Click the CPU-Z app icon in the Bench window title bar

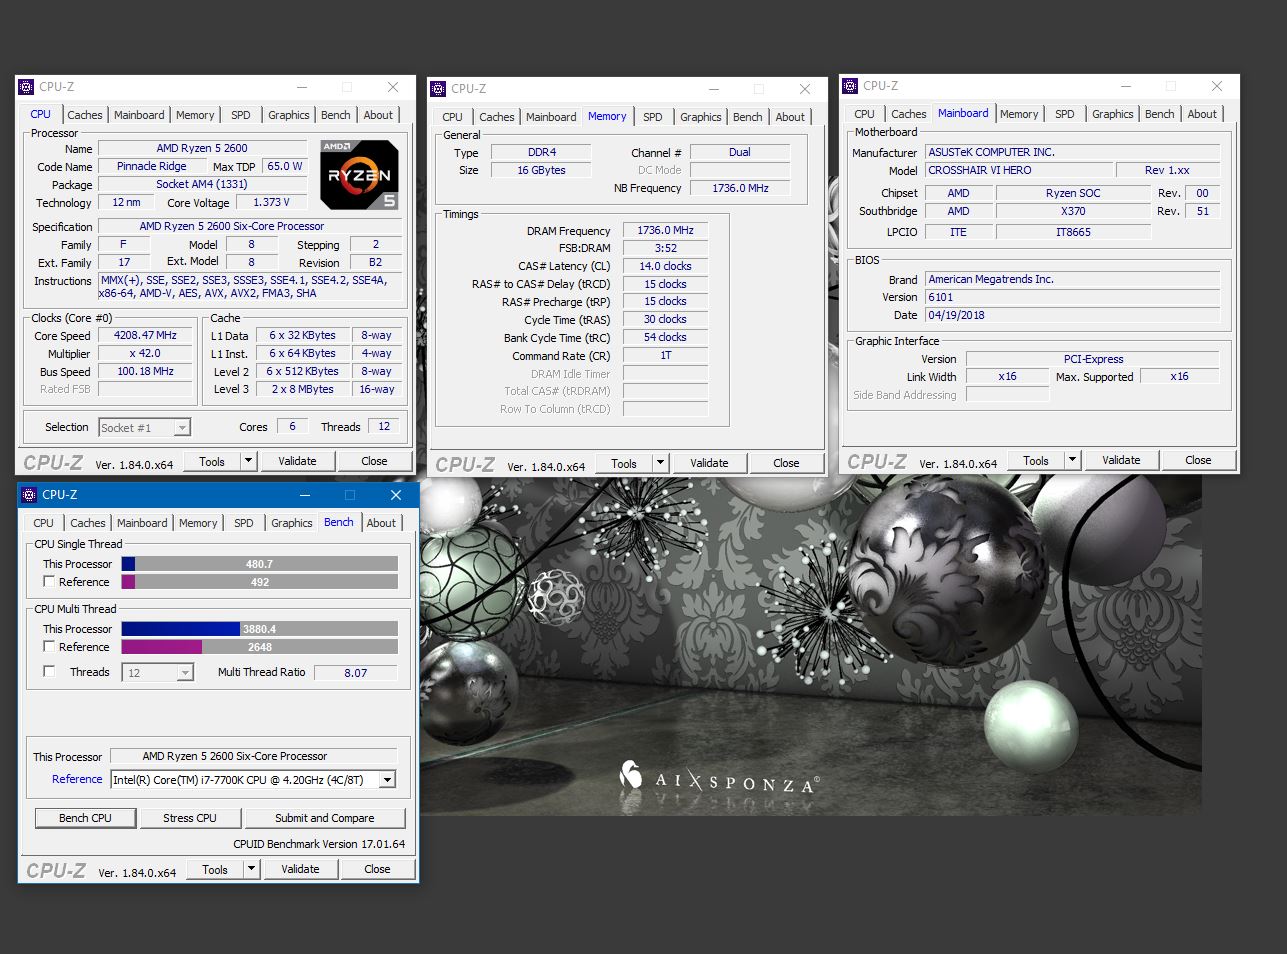click(x=29, y=495)
